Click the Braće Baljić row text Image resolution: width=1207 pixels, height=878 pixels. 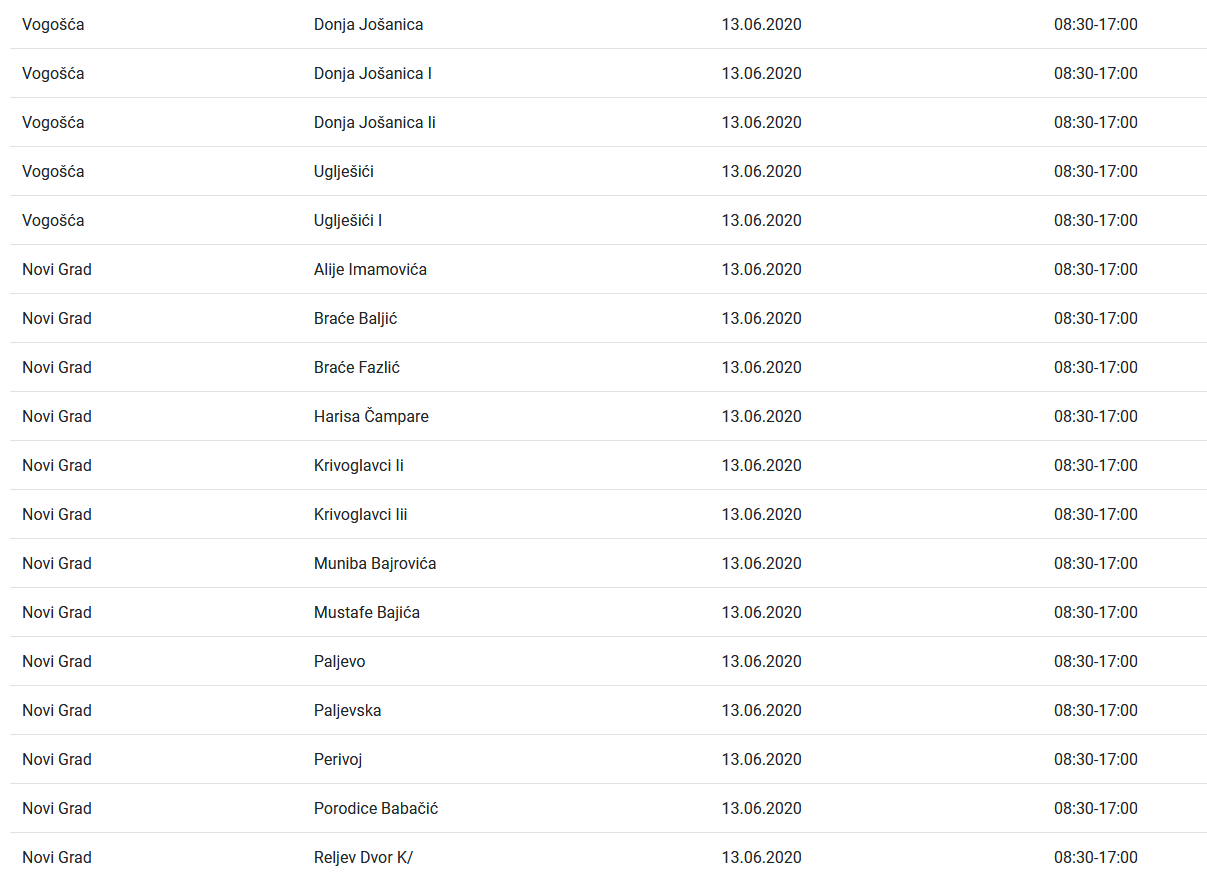[x=356, y=319]
